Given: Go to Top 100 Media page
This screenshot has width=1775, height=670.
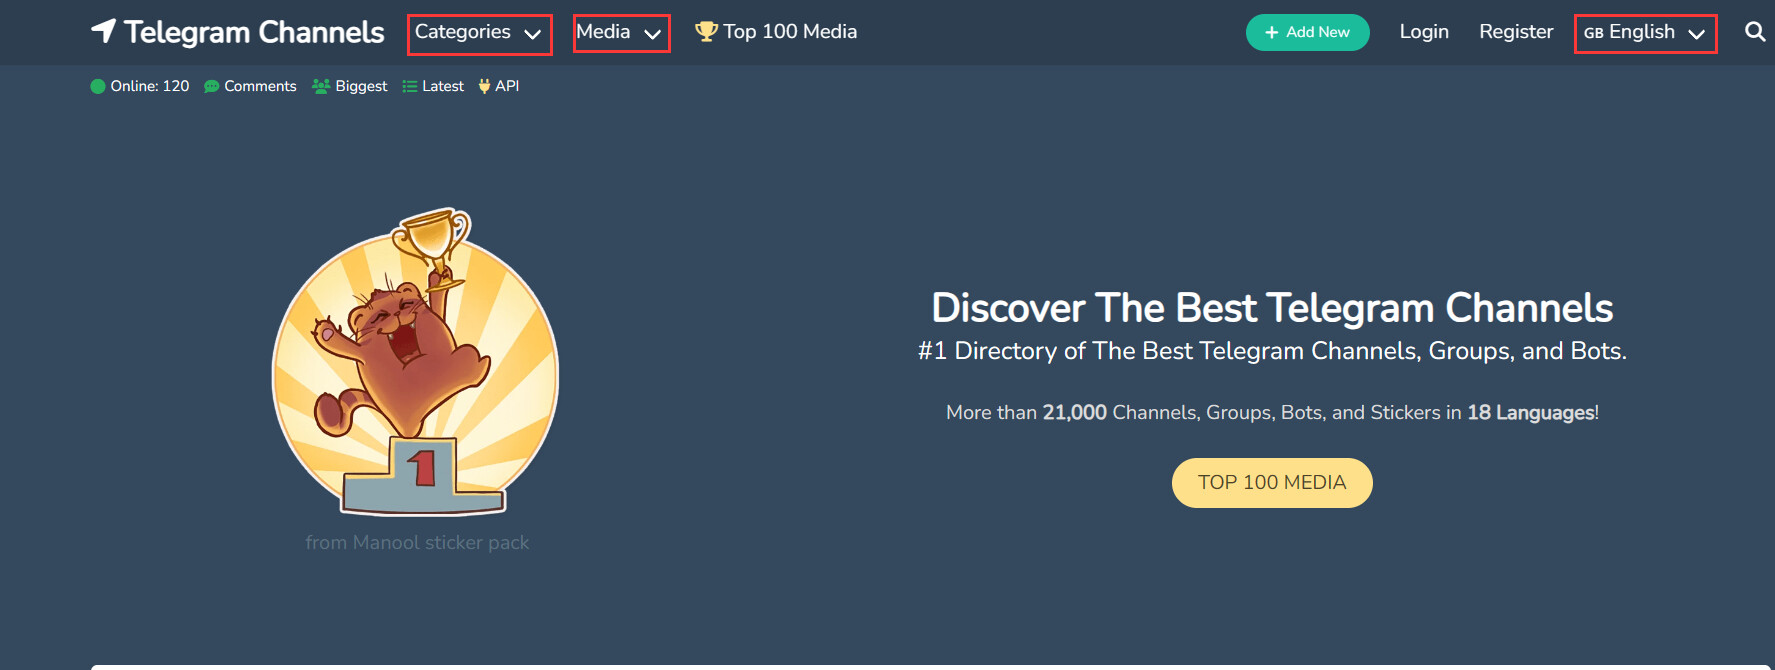Looking at the screenshot, I should click(776, 32).
